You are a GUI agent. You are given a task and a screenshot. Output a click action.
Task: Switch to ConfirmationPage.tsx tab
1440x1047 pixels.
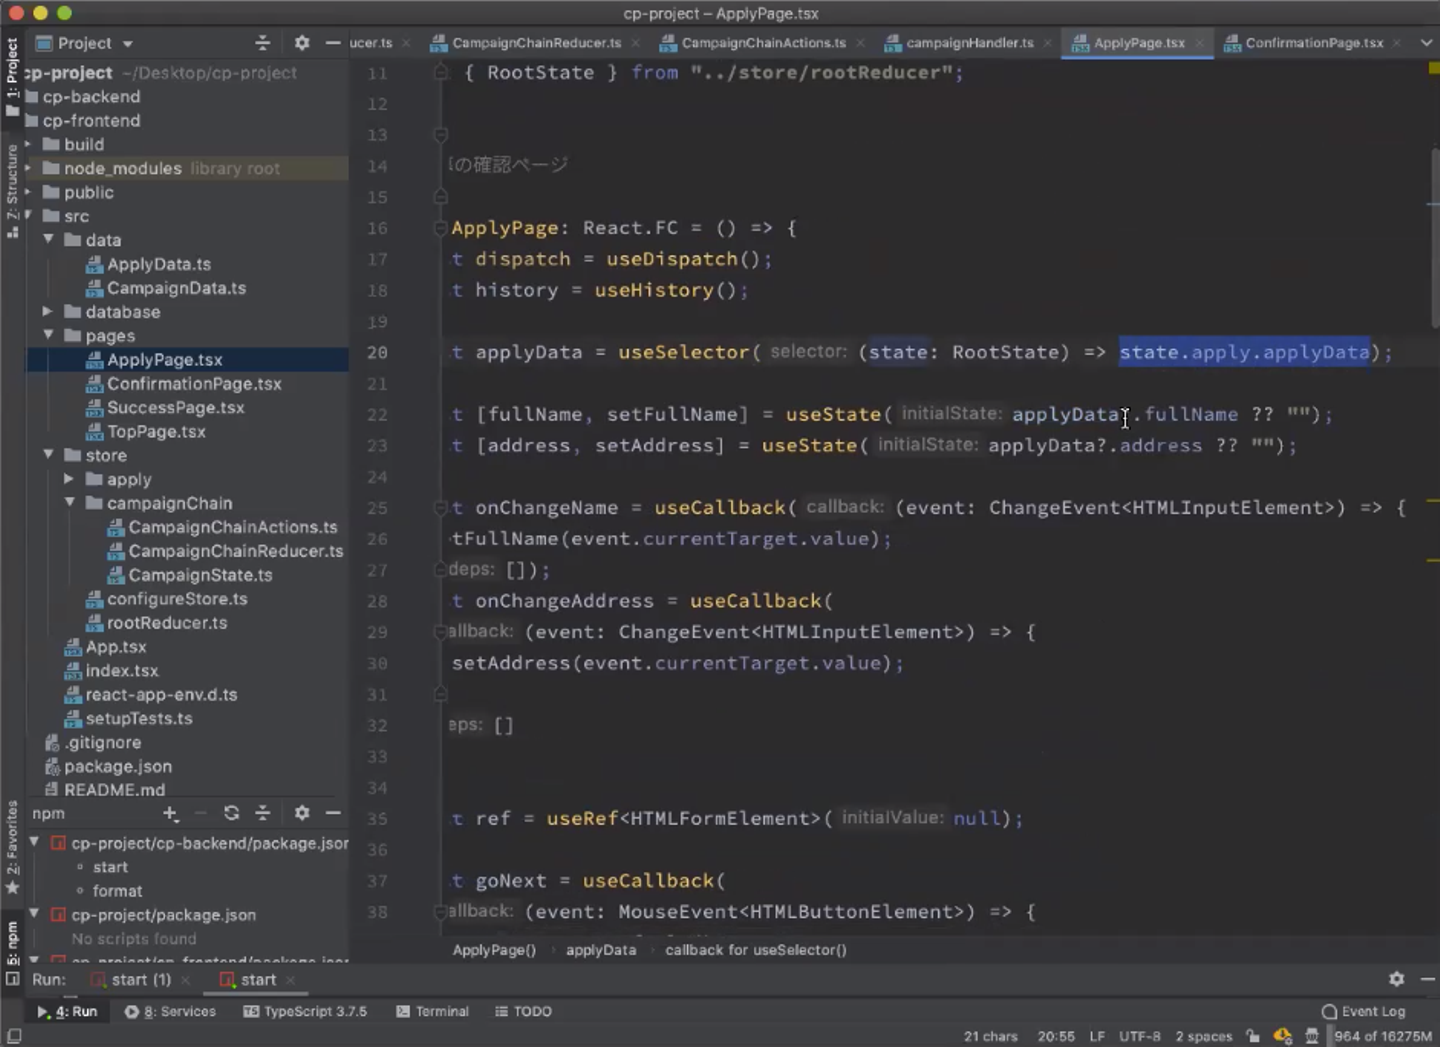click(x=1313, y=43)
